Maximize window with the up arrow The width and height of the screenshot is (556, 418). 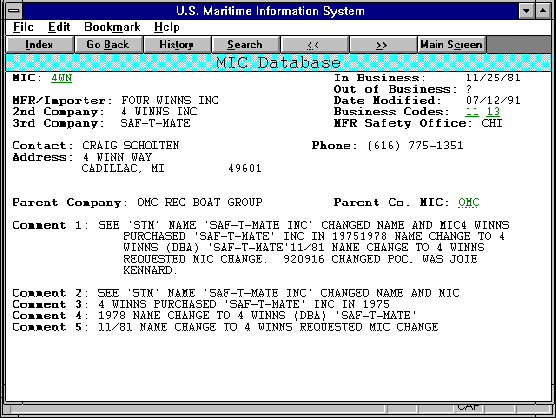[543, 11]
